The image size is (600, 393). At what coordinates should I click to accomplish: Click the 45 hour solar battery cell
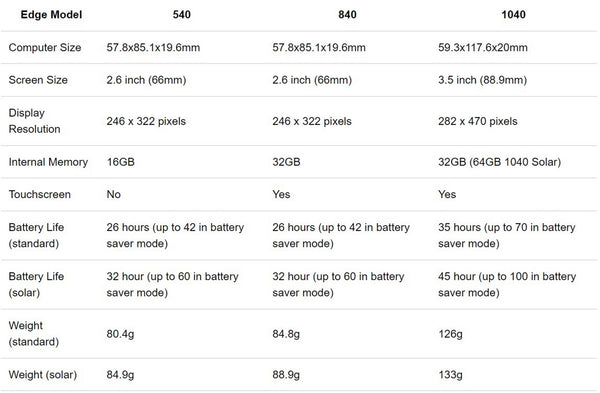coord(507,284)
